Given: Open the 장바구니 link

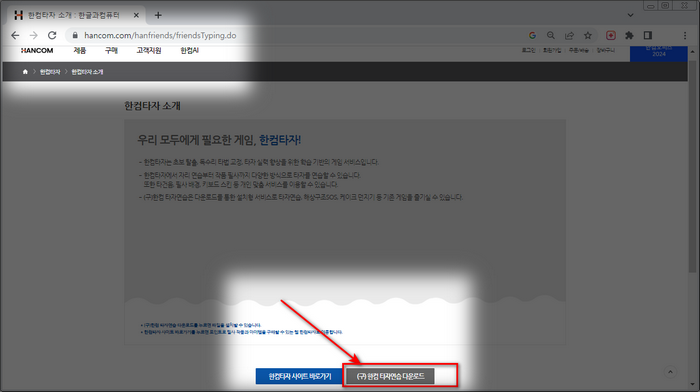Looking at the screenshot, I should [x=605, y=50].
